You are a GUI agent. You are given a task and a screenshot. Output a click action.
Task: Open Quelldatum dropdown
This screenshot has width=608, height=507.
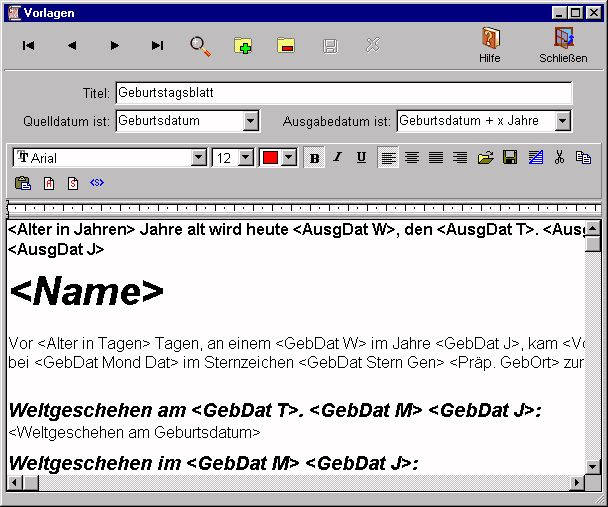point(250,121)
